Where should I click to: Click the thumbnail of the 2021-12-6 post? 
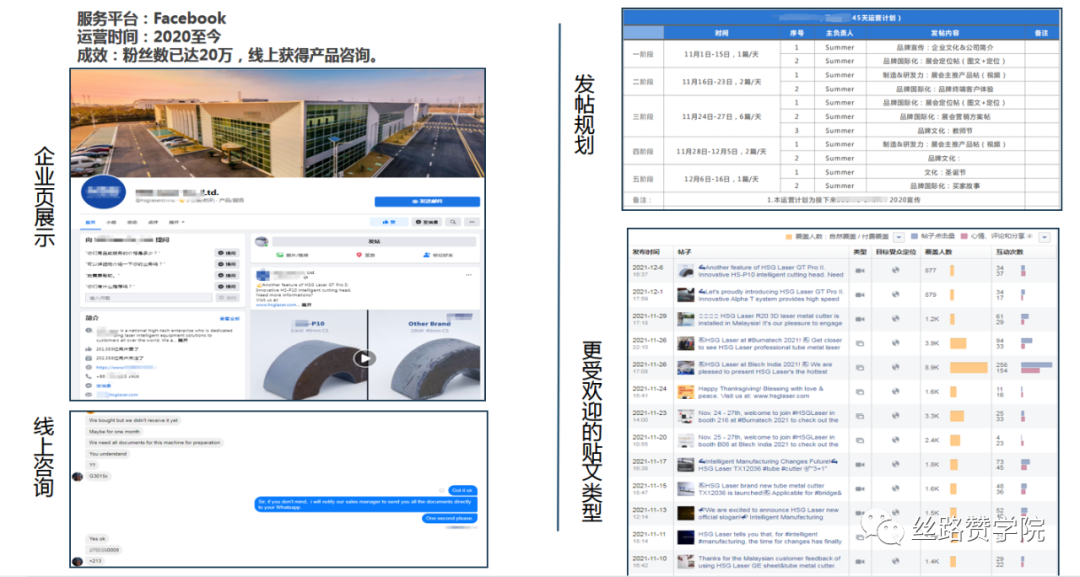click(x=685, y=271)
